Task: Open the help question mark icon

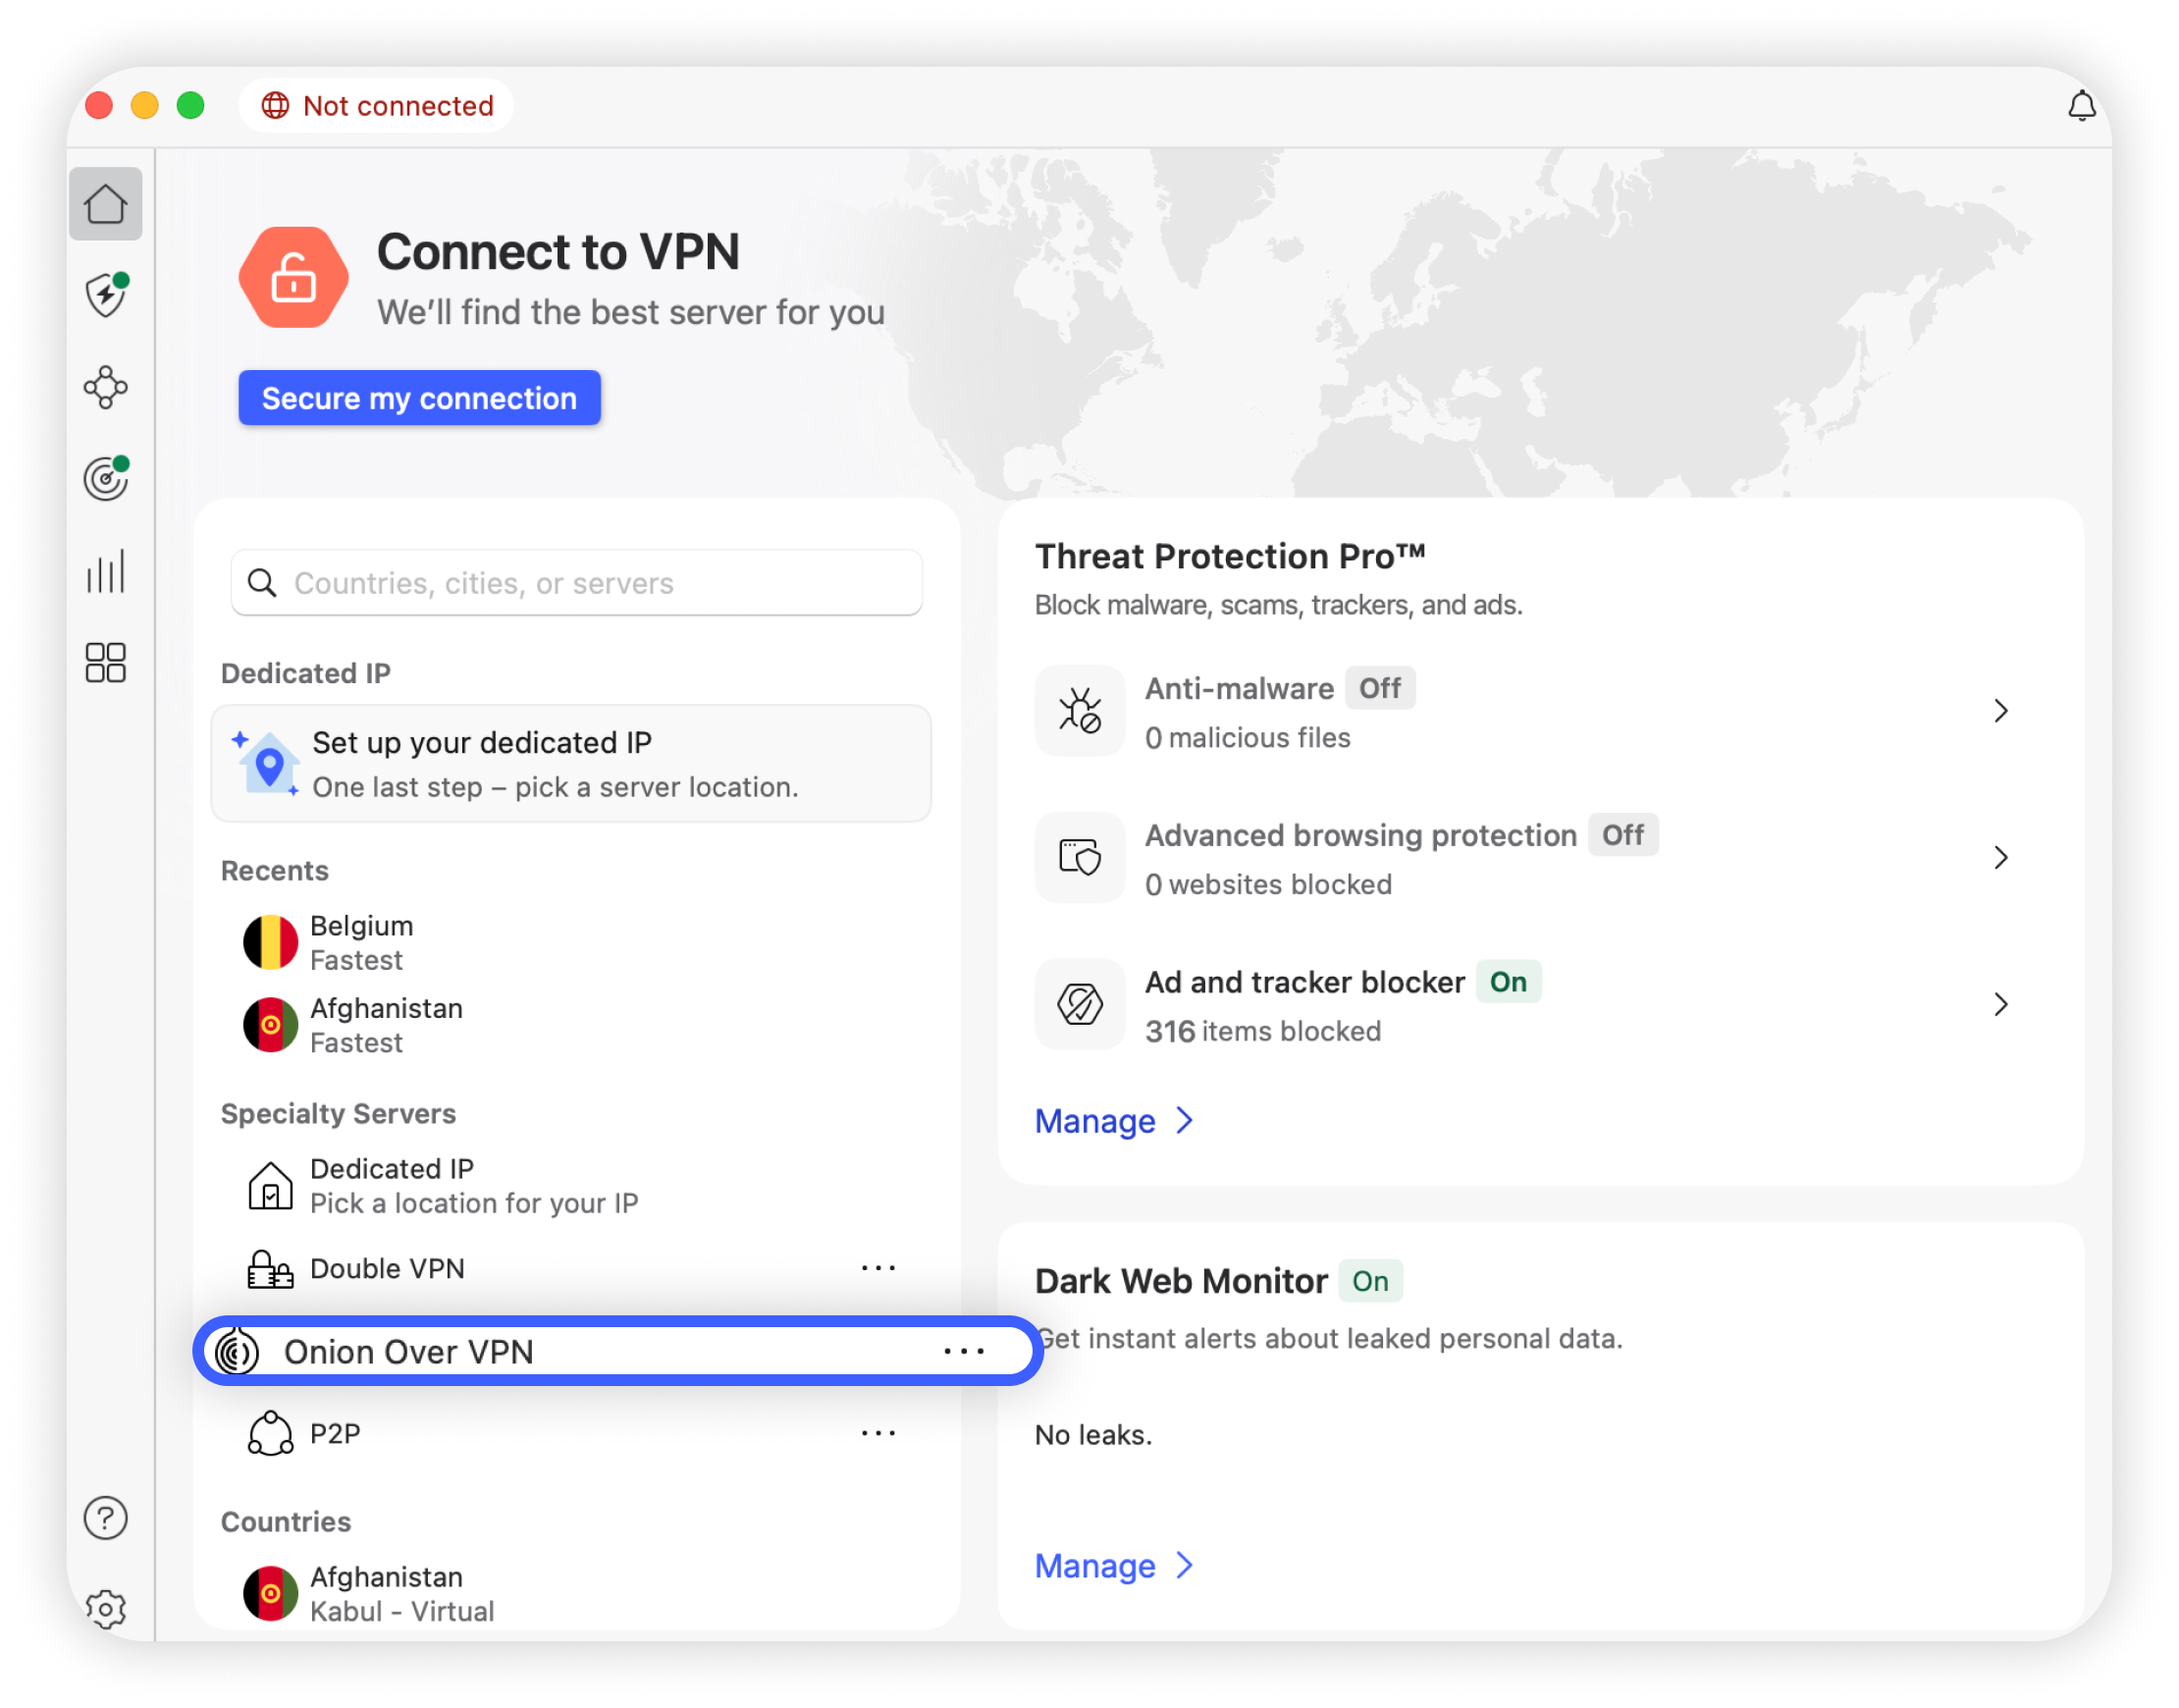Action: pyautogui.click(x=105, y=1518)
